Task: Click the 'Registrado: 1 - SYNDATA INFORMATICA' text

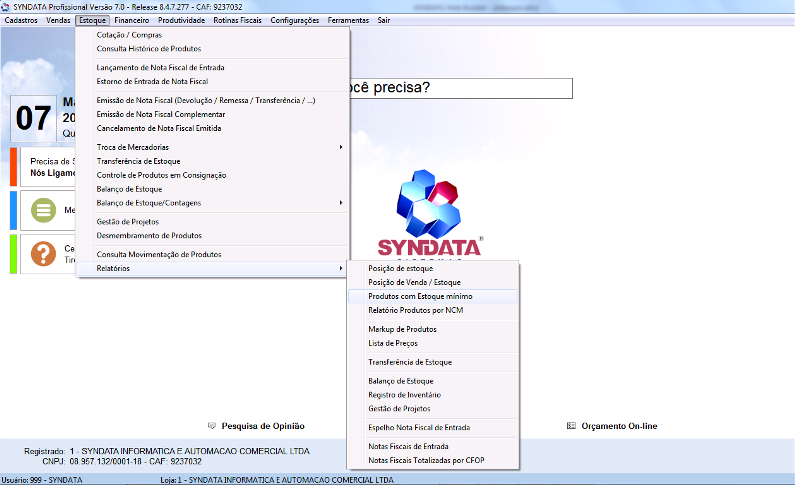Action: pyautogui.click(x=167, y=451)
